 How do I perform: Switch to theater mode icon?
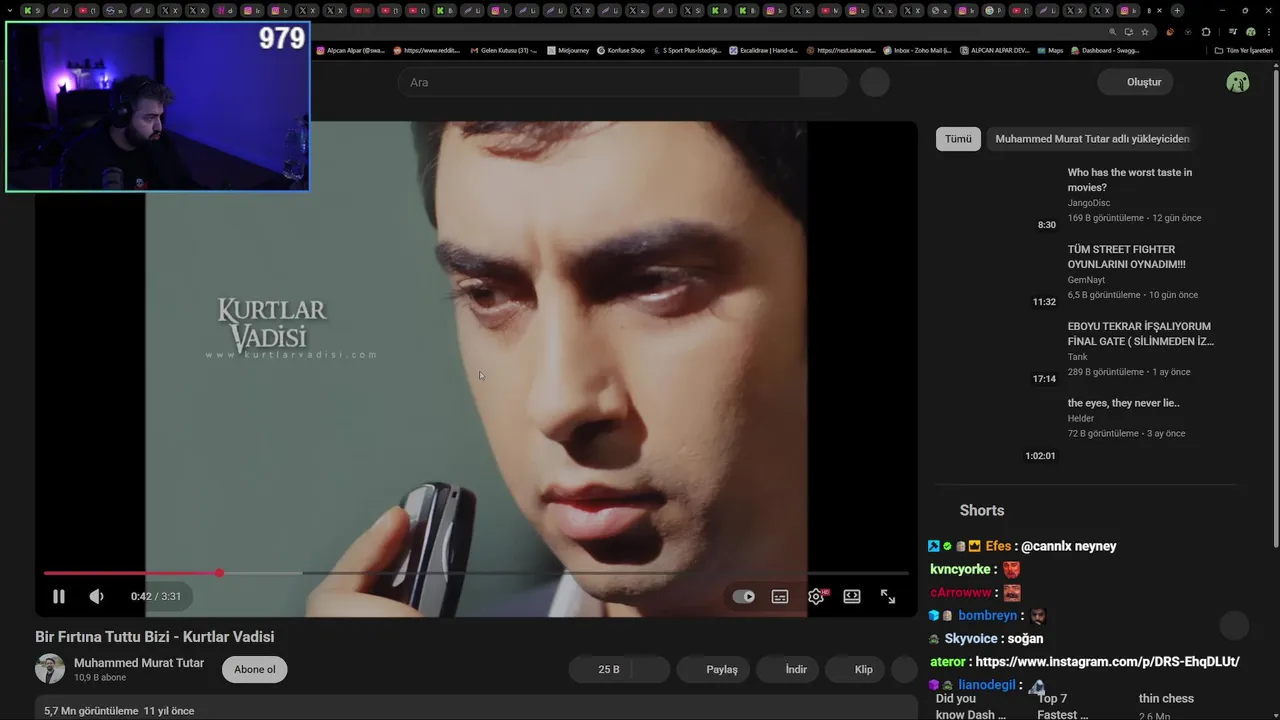click(x=852, y=596)
